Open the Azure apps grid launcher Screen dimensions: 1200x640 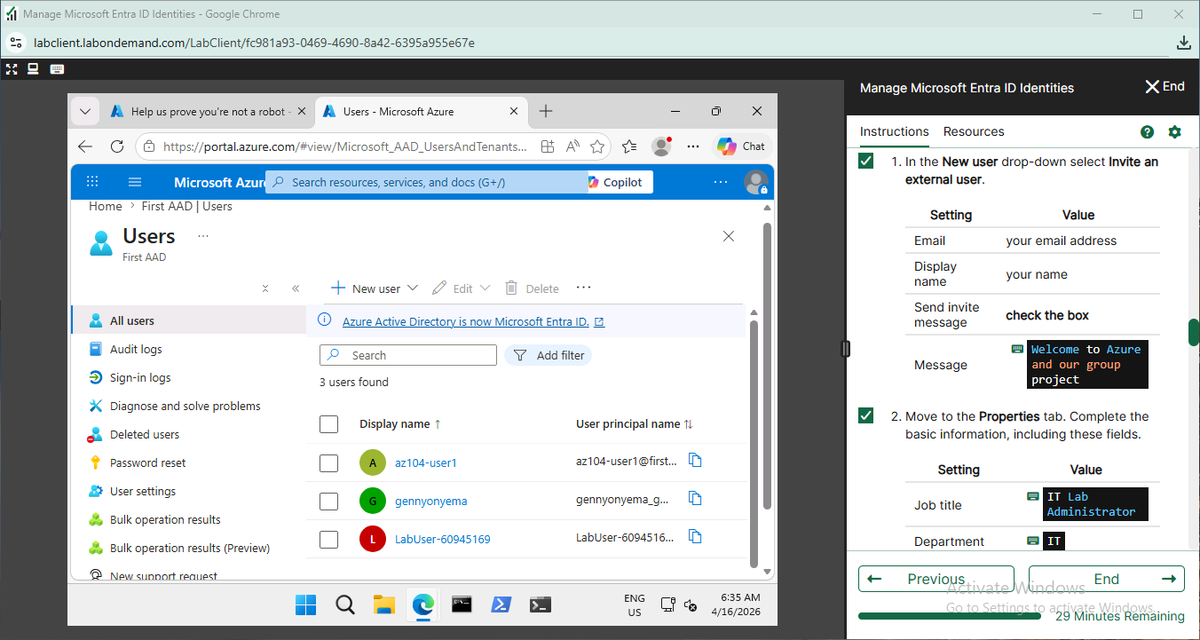pos(93,182)
